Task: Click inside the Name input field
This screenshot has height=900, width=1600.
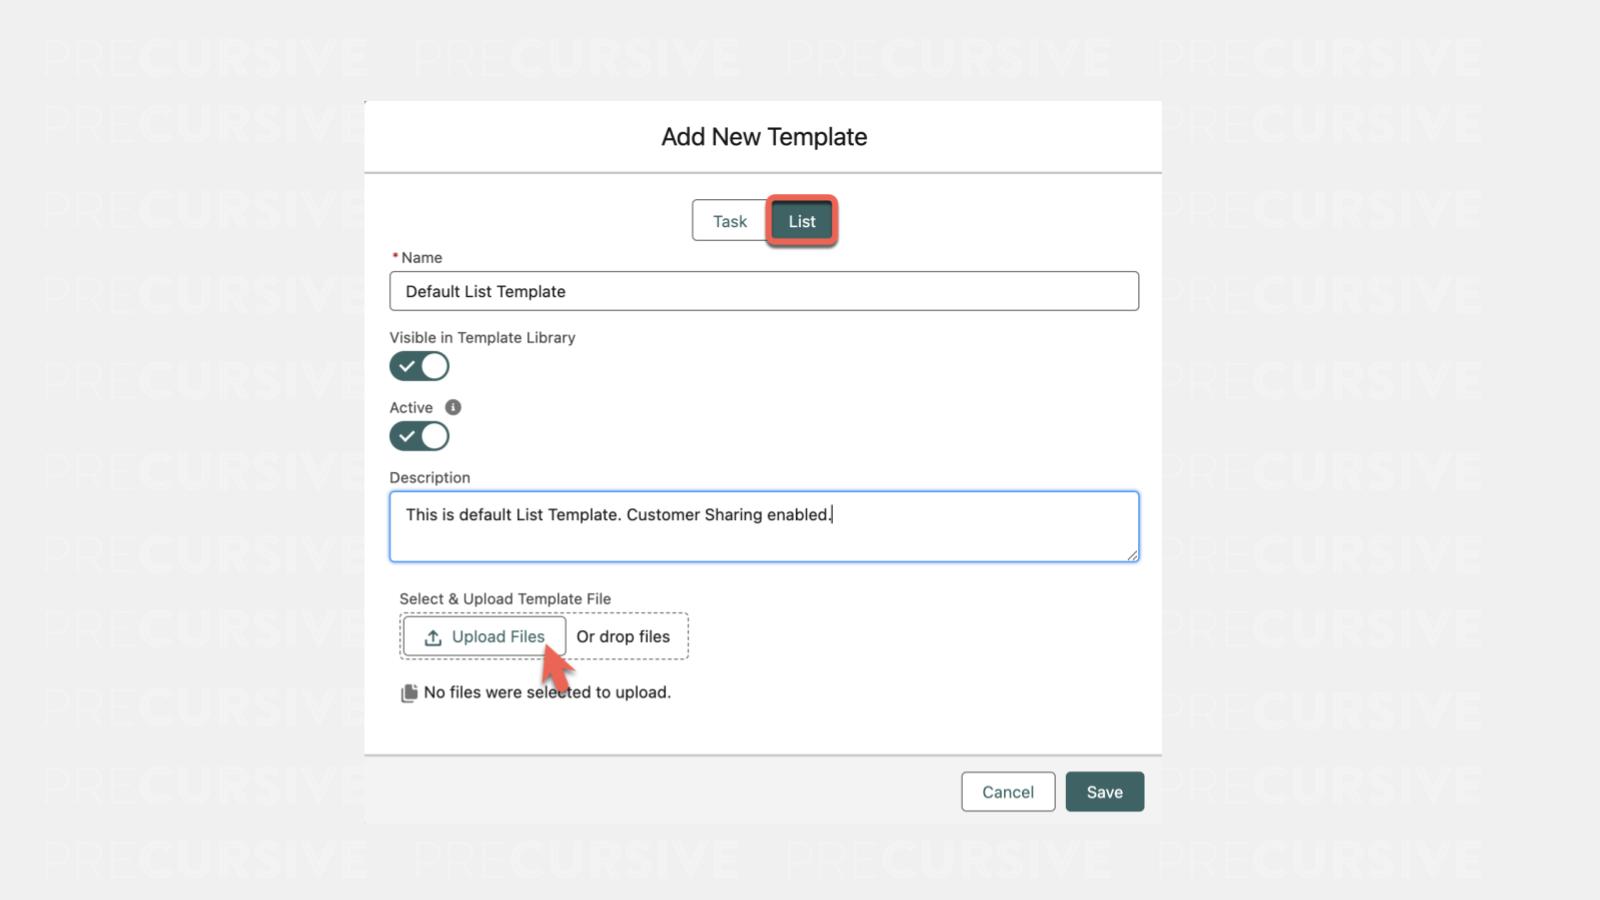Action: pos(763,291)
